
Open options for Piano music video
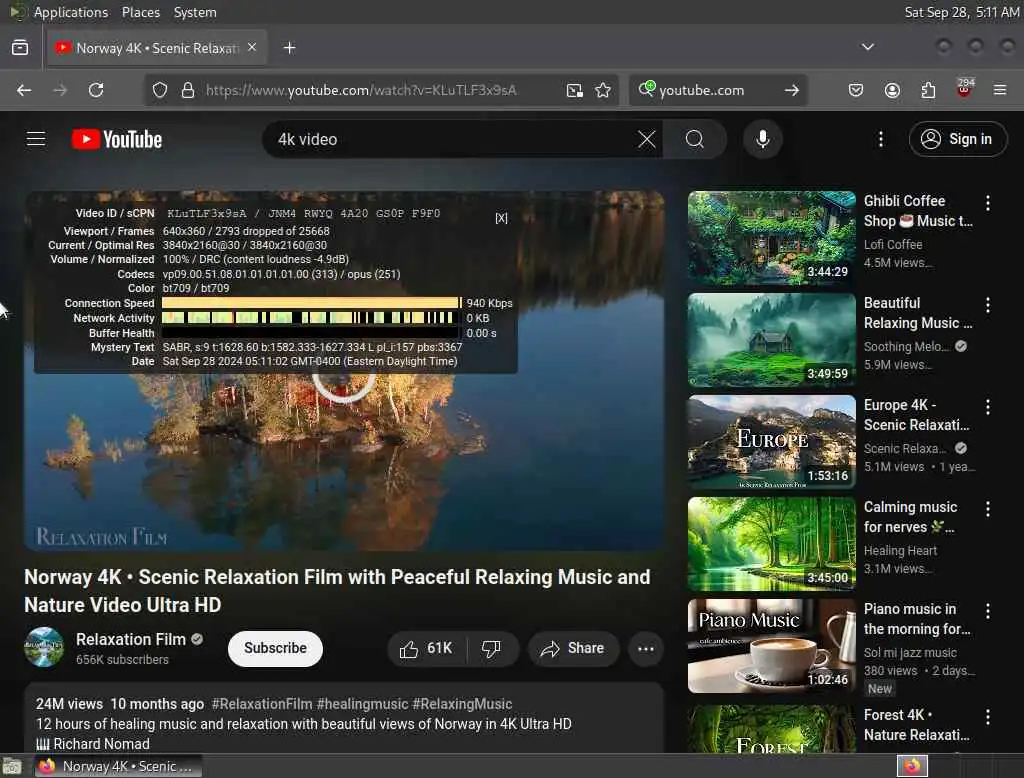pos(987,611)
